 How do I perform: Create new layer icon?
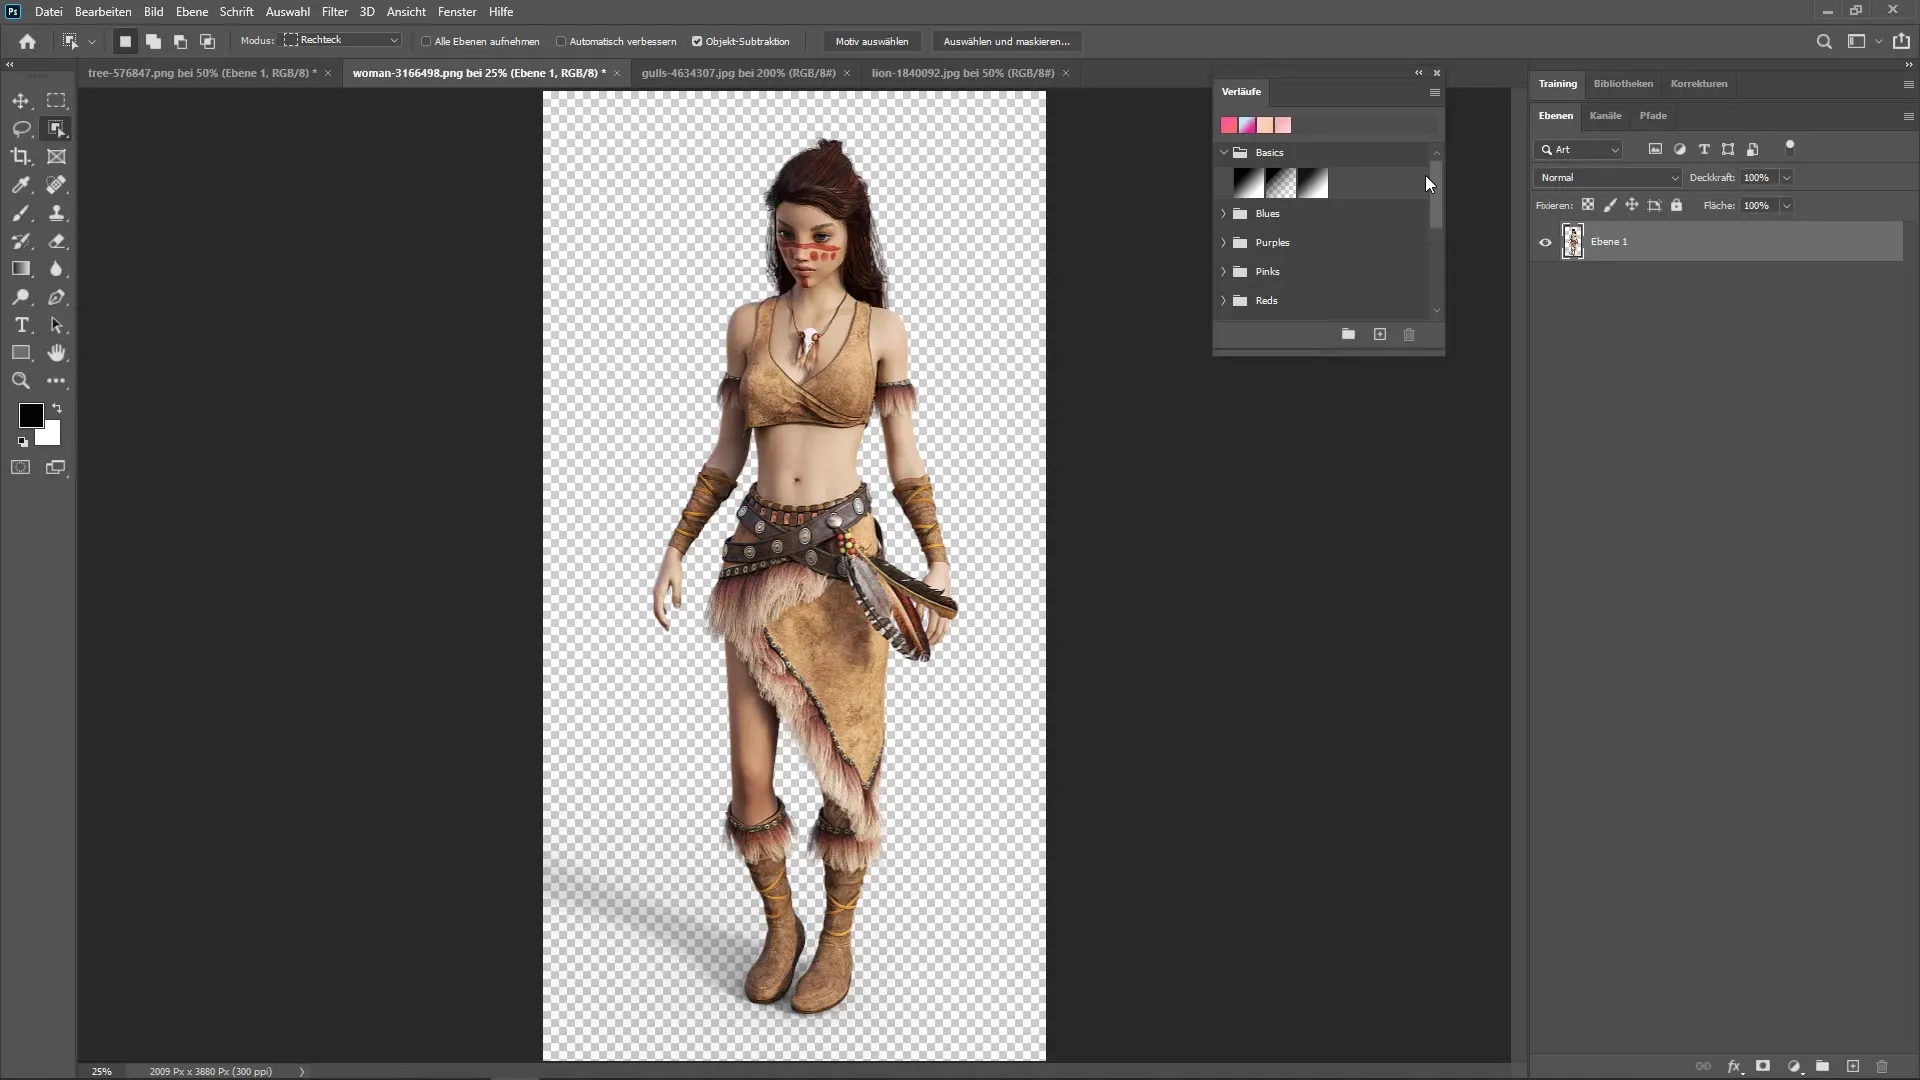point(1853,1066)
